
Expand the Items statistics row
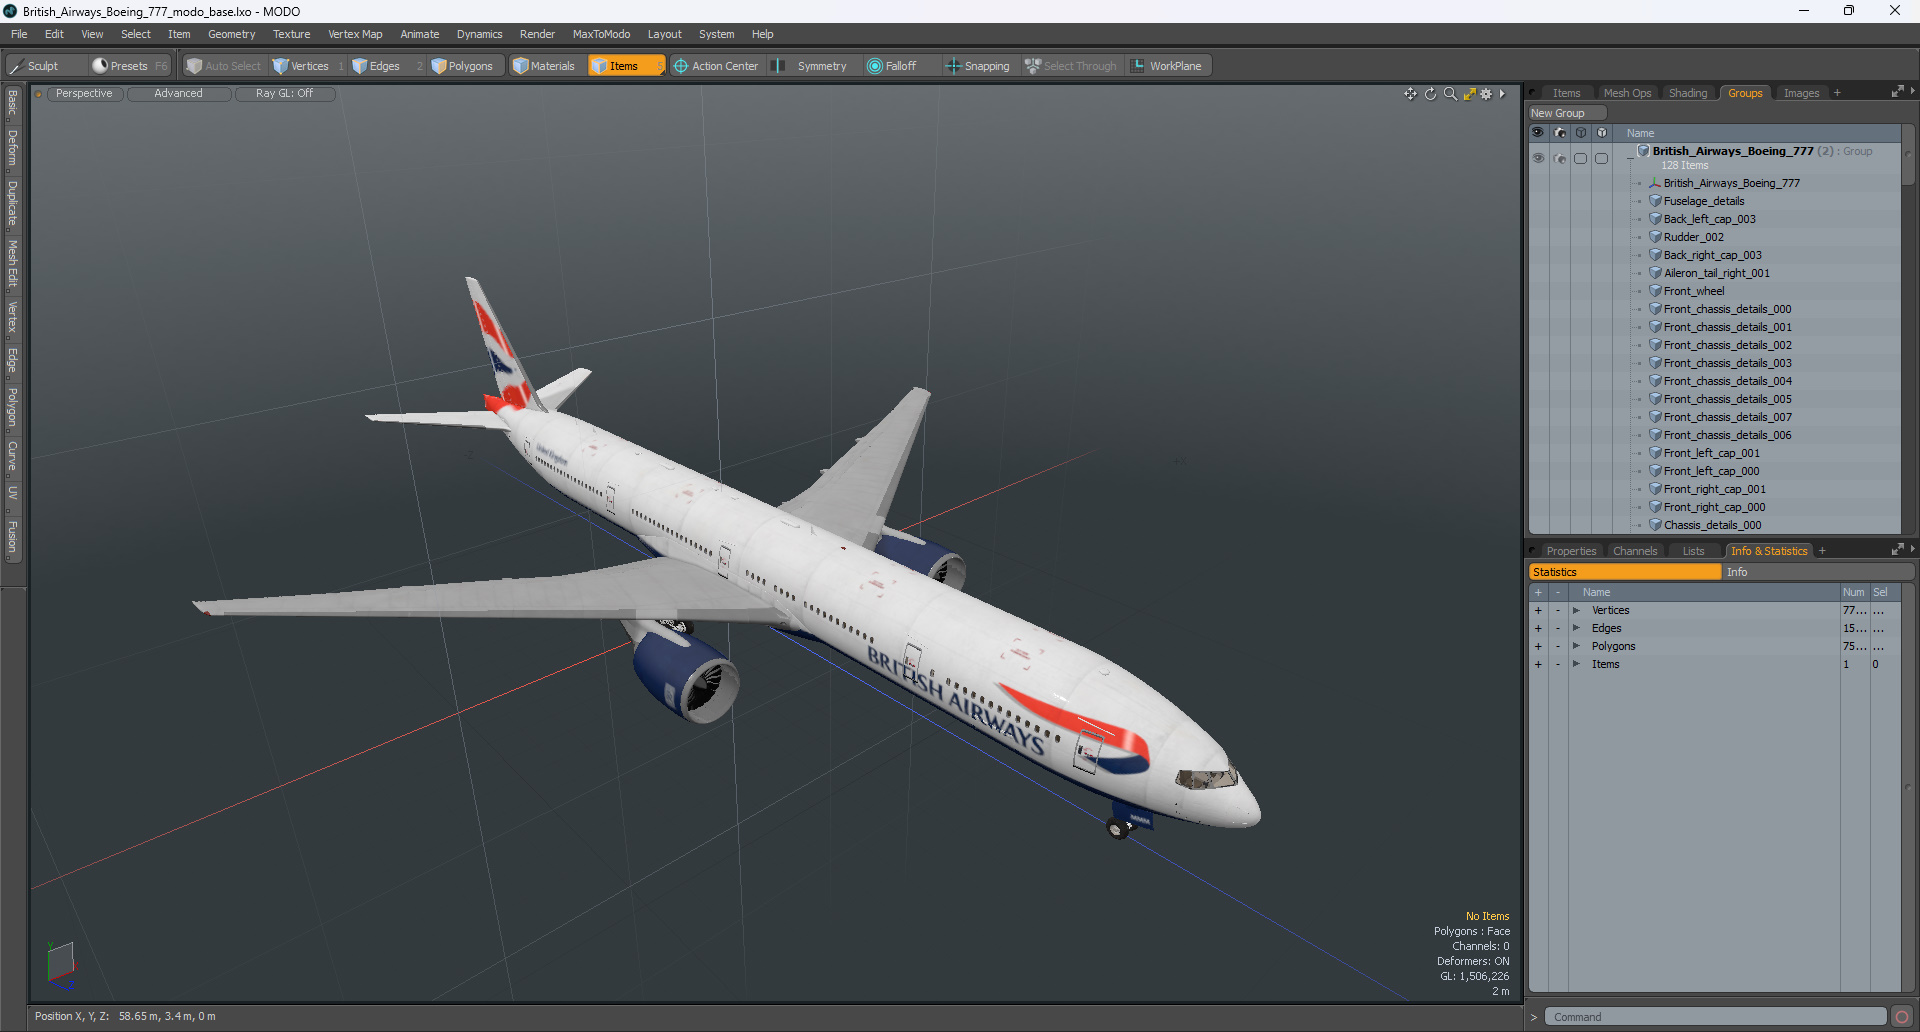pyautogui.click(x=1576, y=664)
